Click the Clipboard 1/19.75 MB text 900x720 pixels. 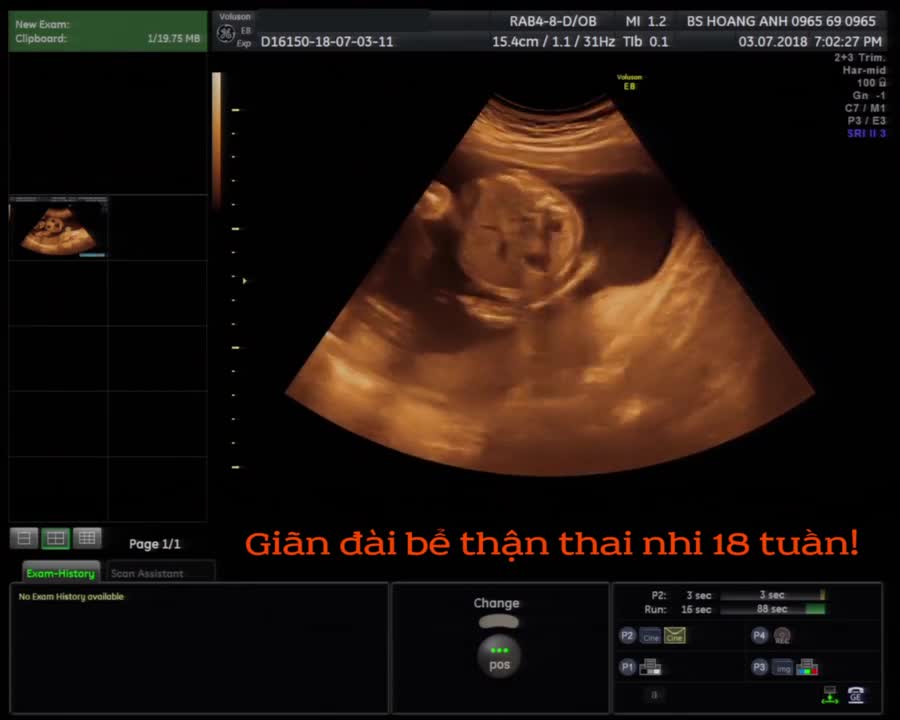pos(107,38)
